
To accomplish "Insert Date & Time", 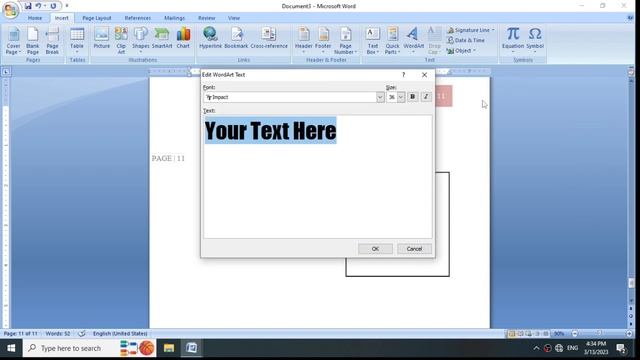I will tap(466, 40).
